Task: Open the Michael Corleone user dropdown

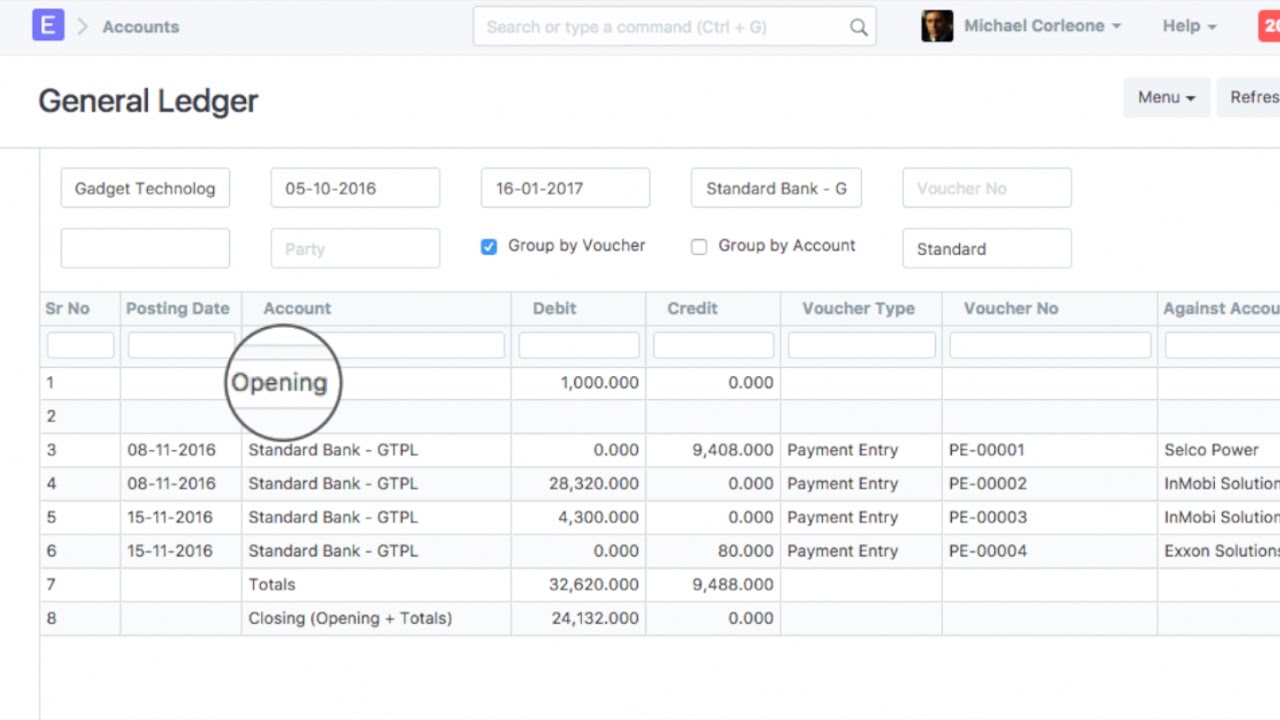Action: [x=1042, y=26]
